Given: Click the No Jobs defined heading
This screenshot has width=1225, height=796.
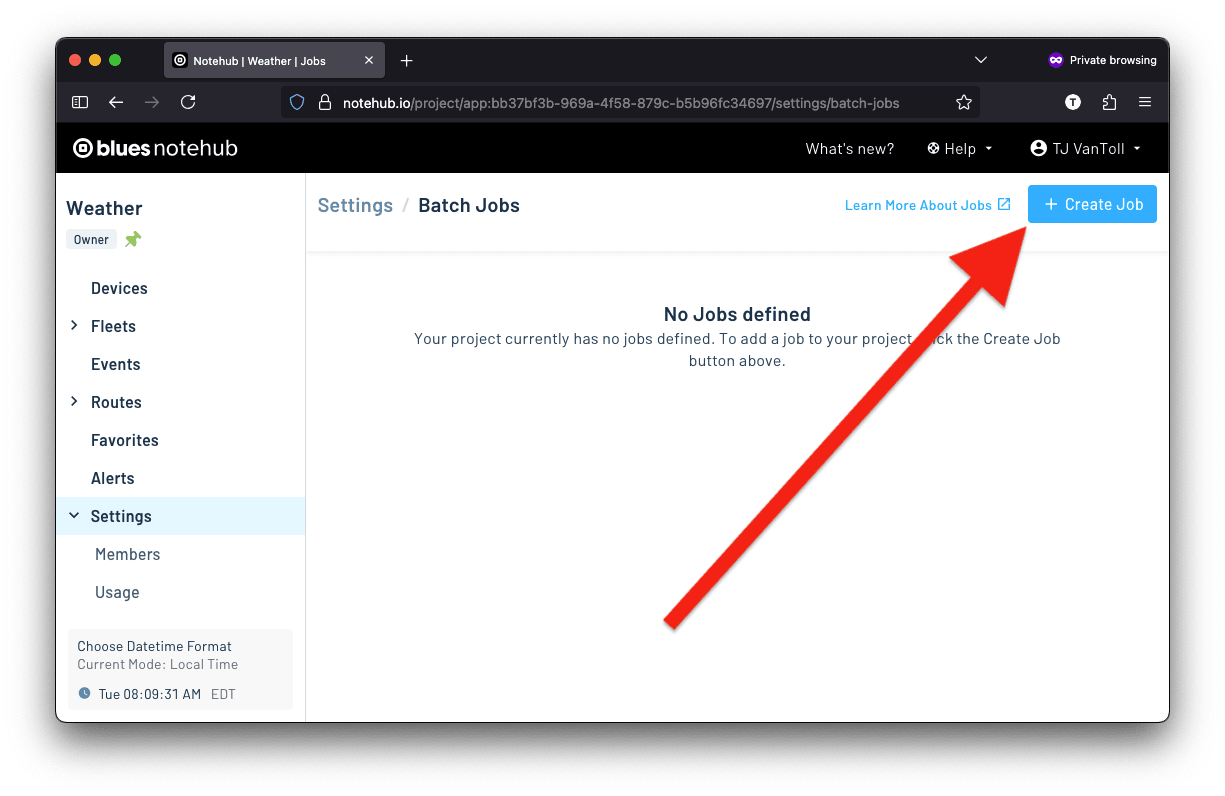Looking at the screenshot, I should (737, 314).
